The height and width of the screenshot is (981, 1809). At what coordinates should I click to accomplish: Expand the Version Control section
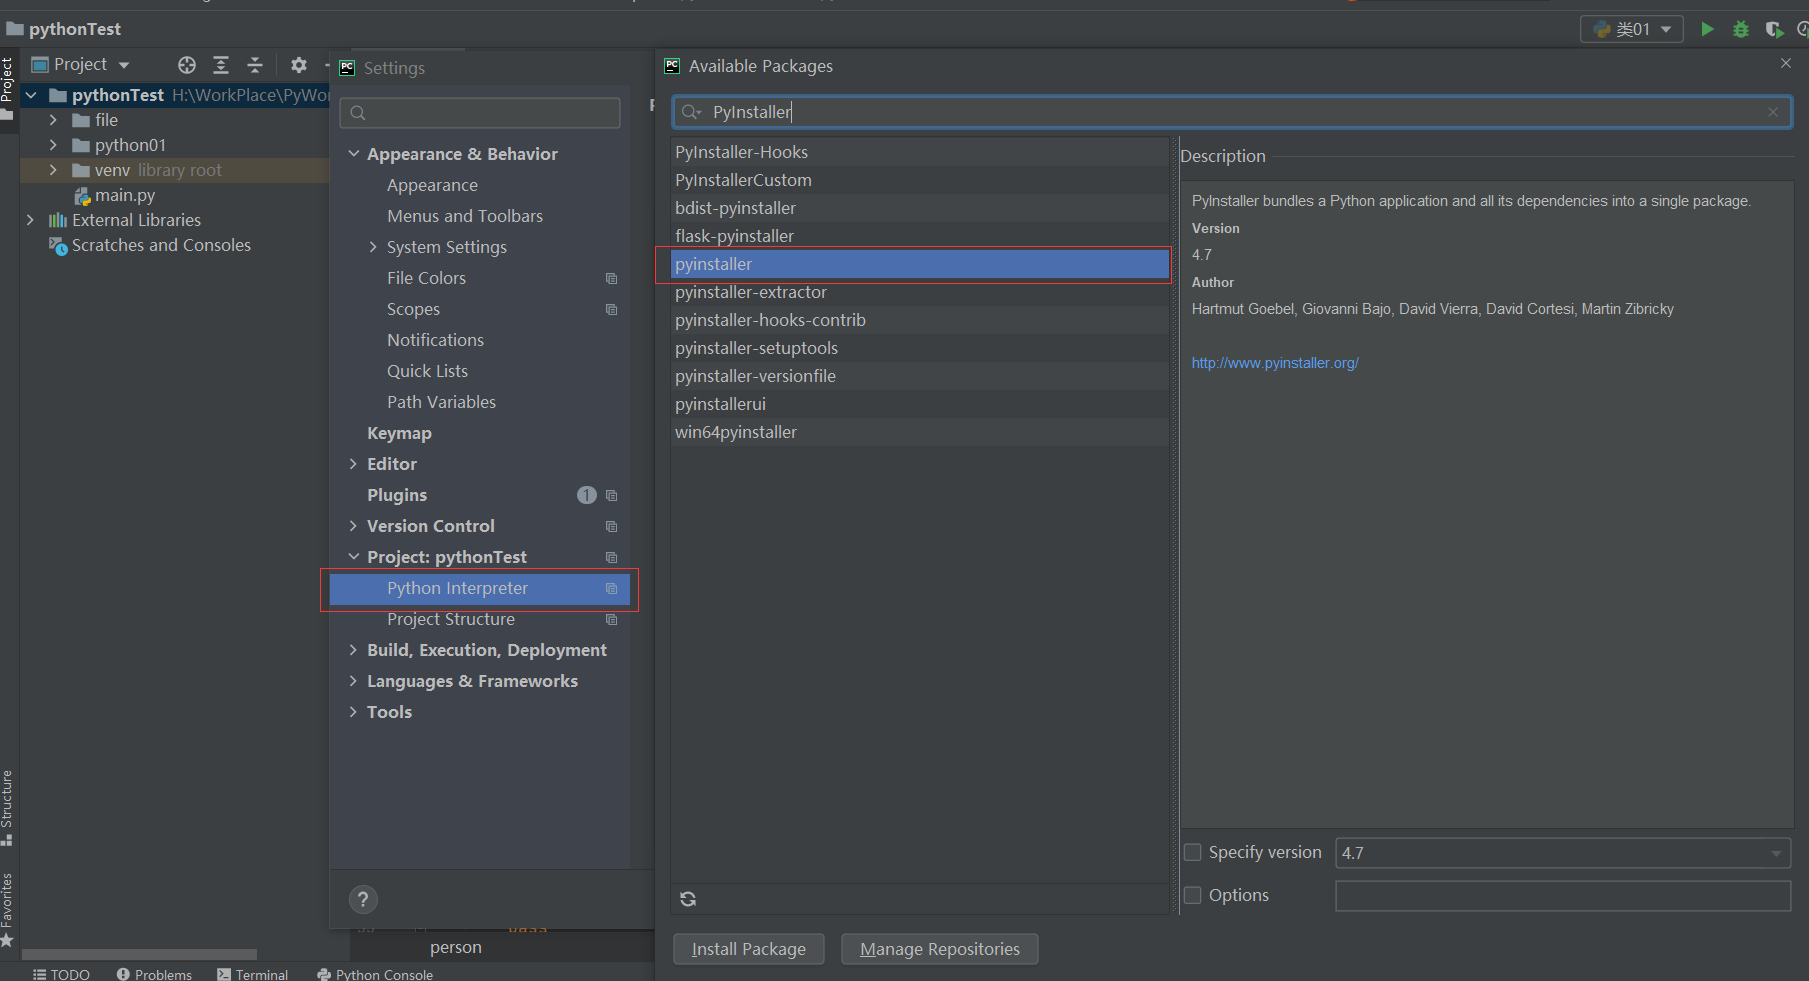353,526
